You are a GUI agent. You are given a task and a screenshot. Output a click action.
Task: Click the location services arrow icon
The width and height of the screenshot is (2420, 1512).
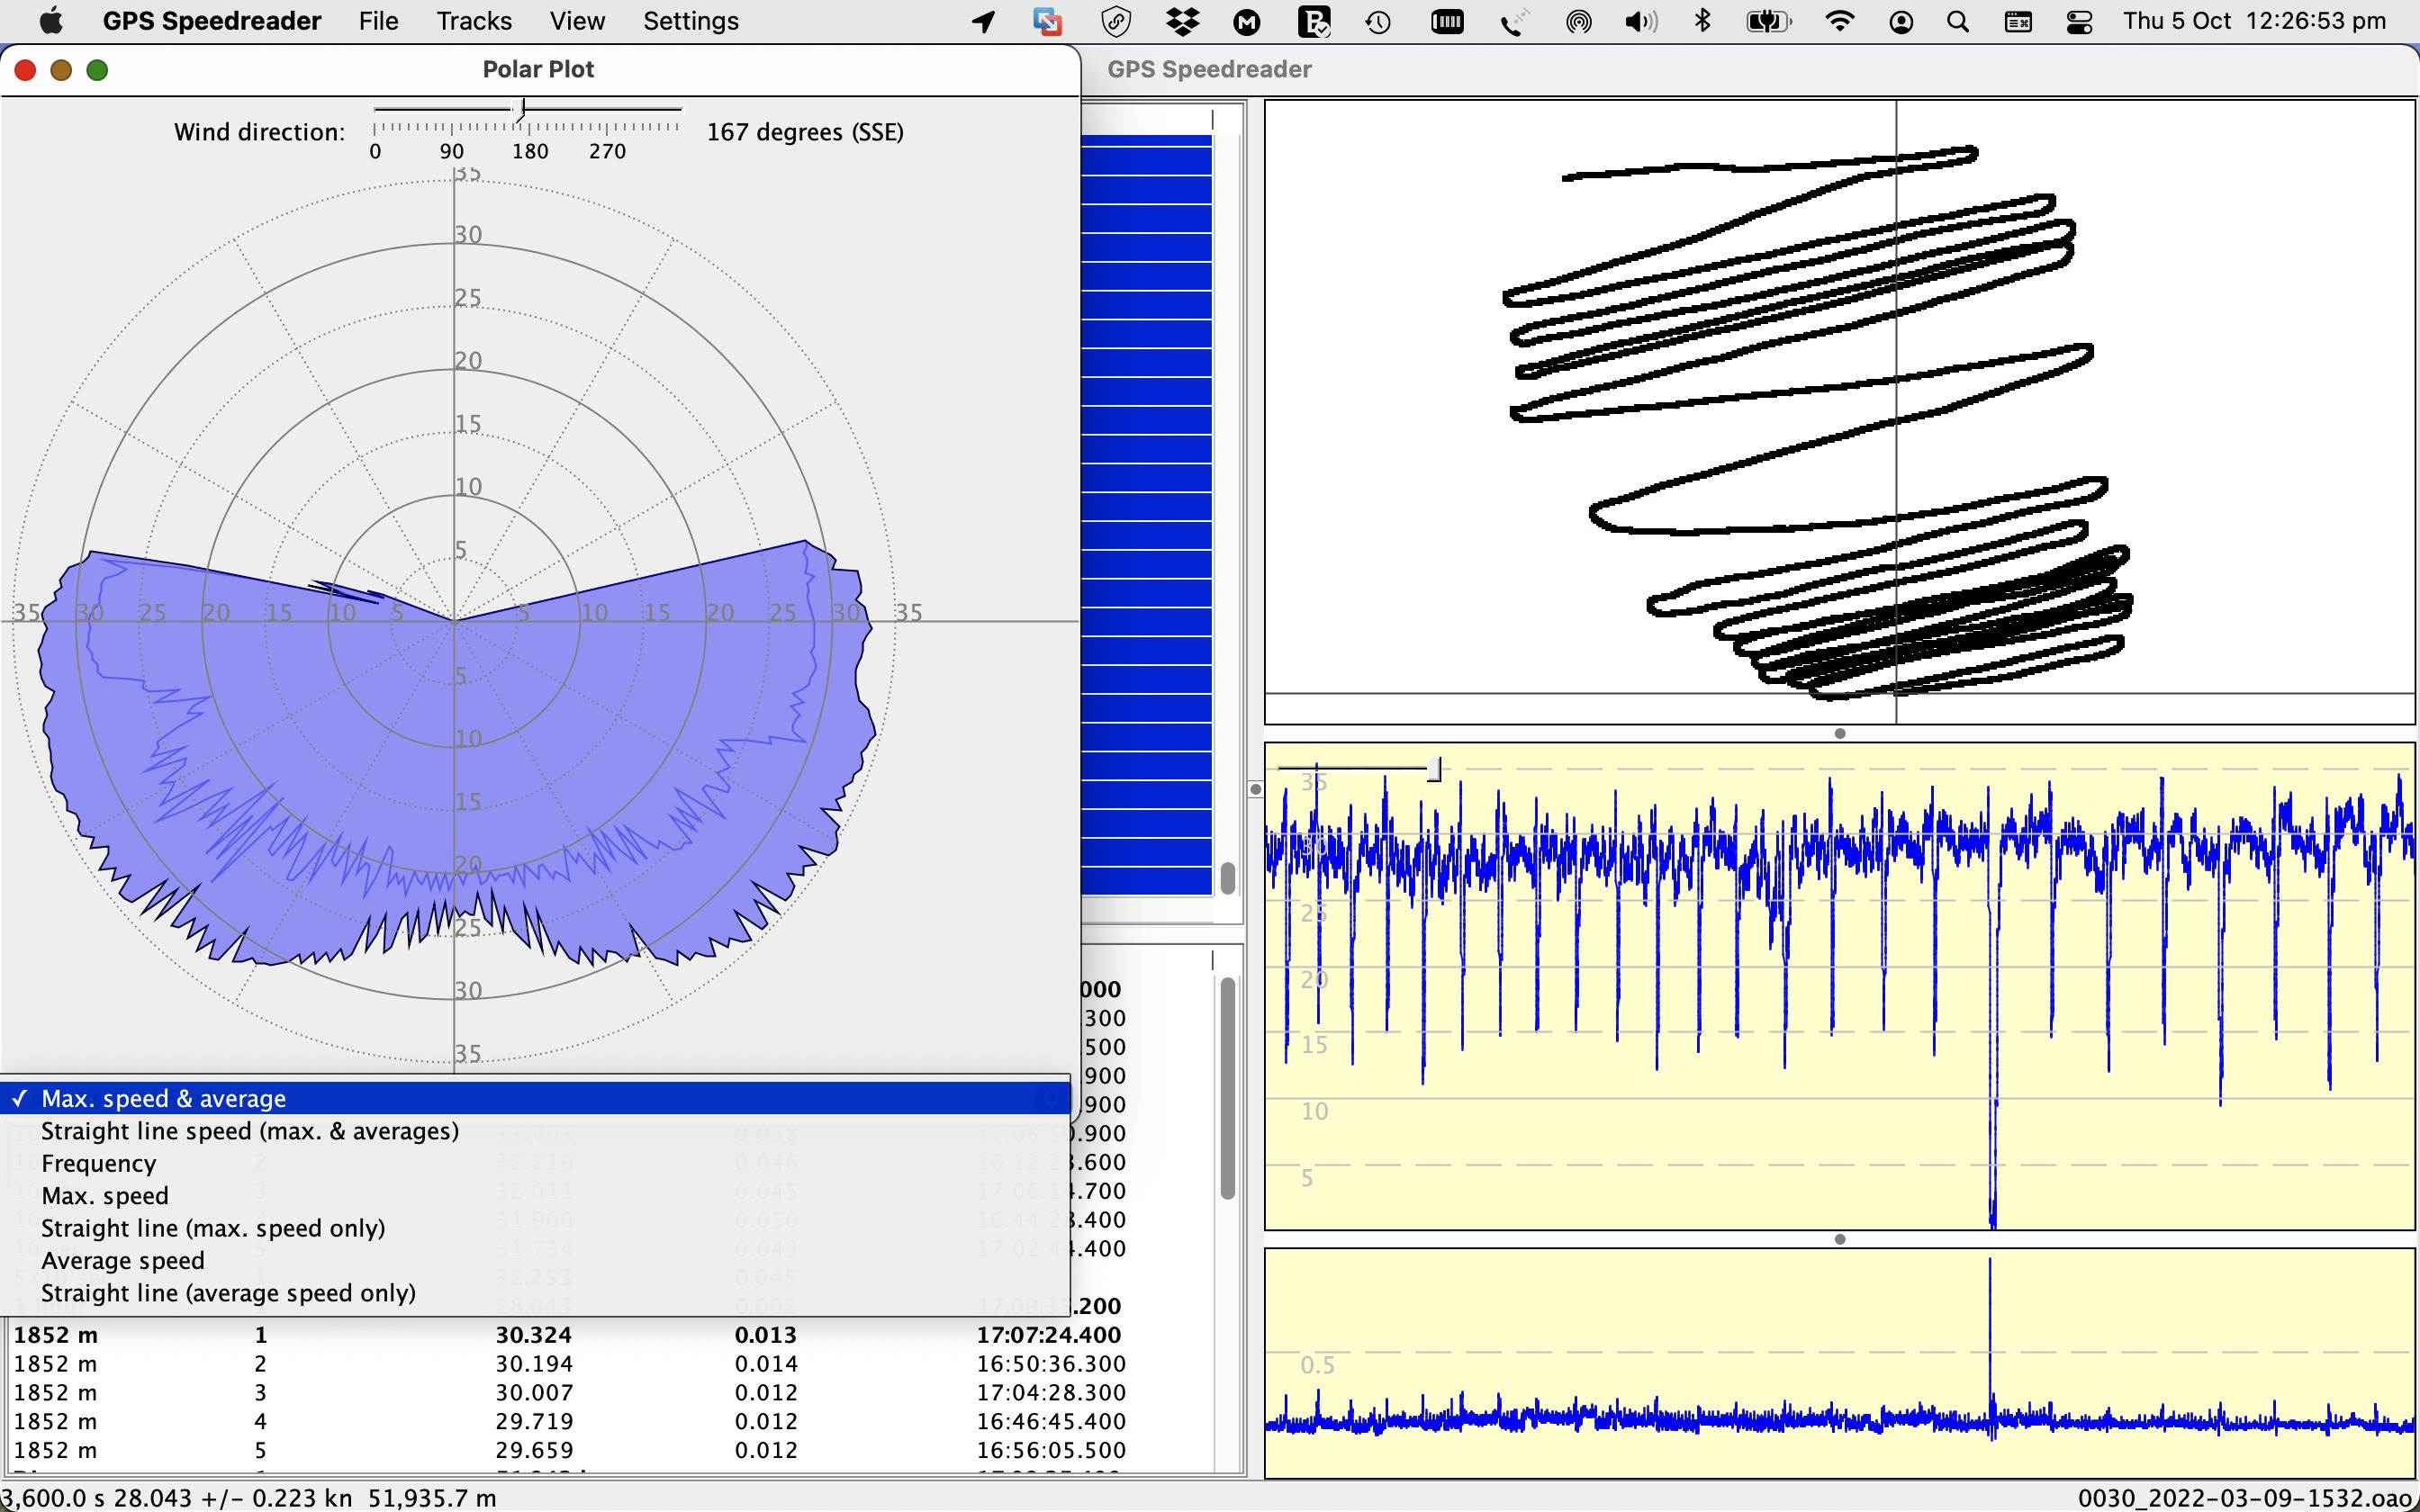tap(982, 21)
